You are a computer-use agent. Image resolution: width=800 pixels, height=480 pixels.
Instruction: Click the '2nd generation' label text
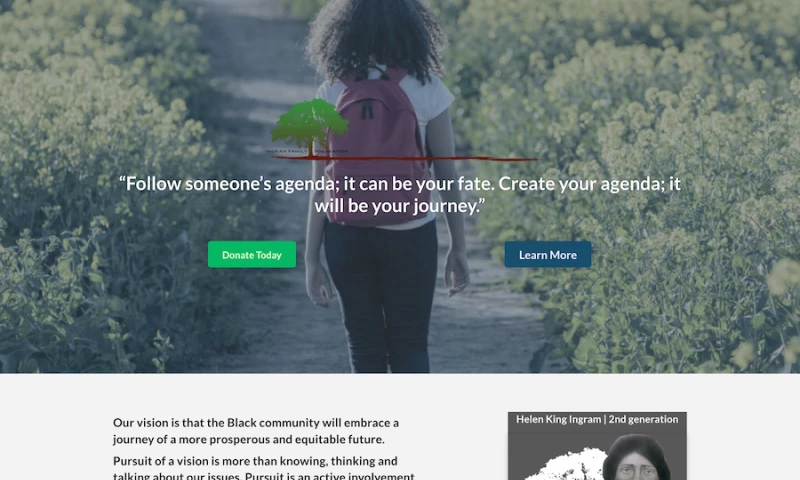[643, 419]
